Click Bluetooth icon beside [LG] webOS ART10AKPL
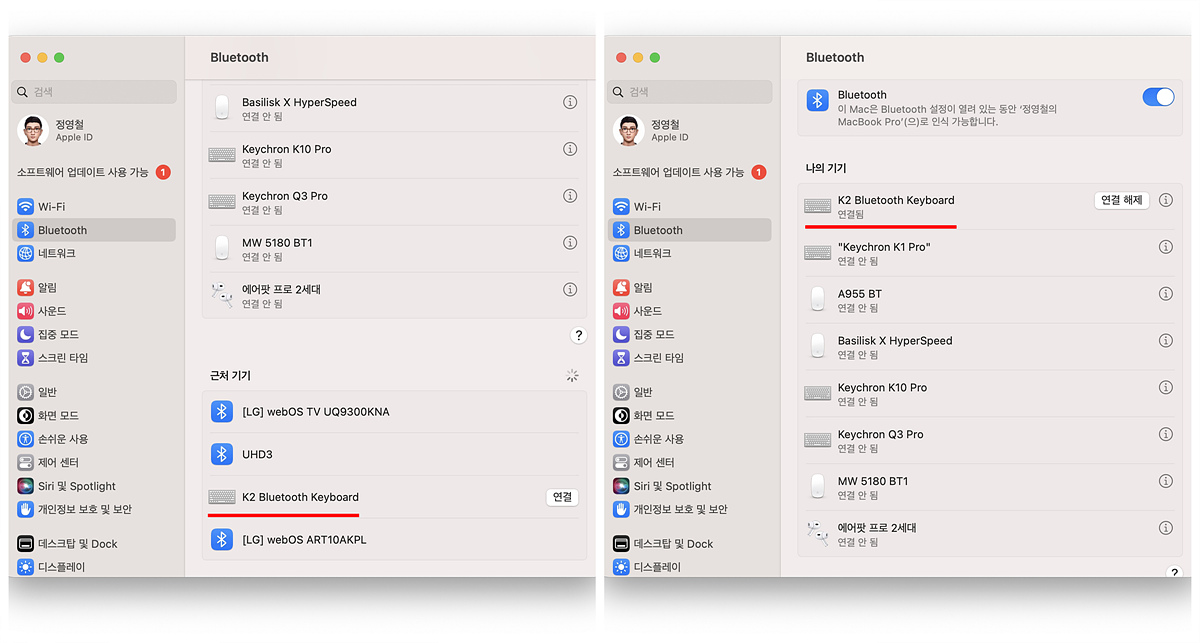 pos(222,540)
